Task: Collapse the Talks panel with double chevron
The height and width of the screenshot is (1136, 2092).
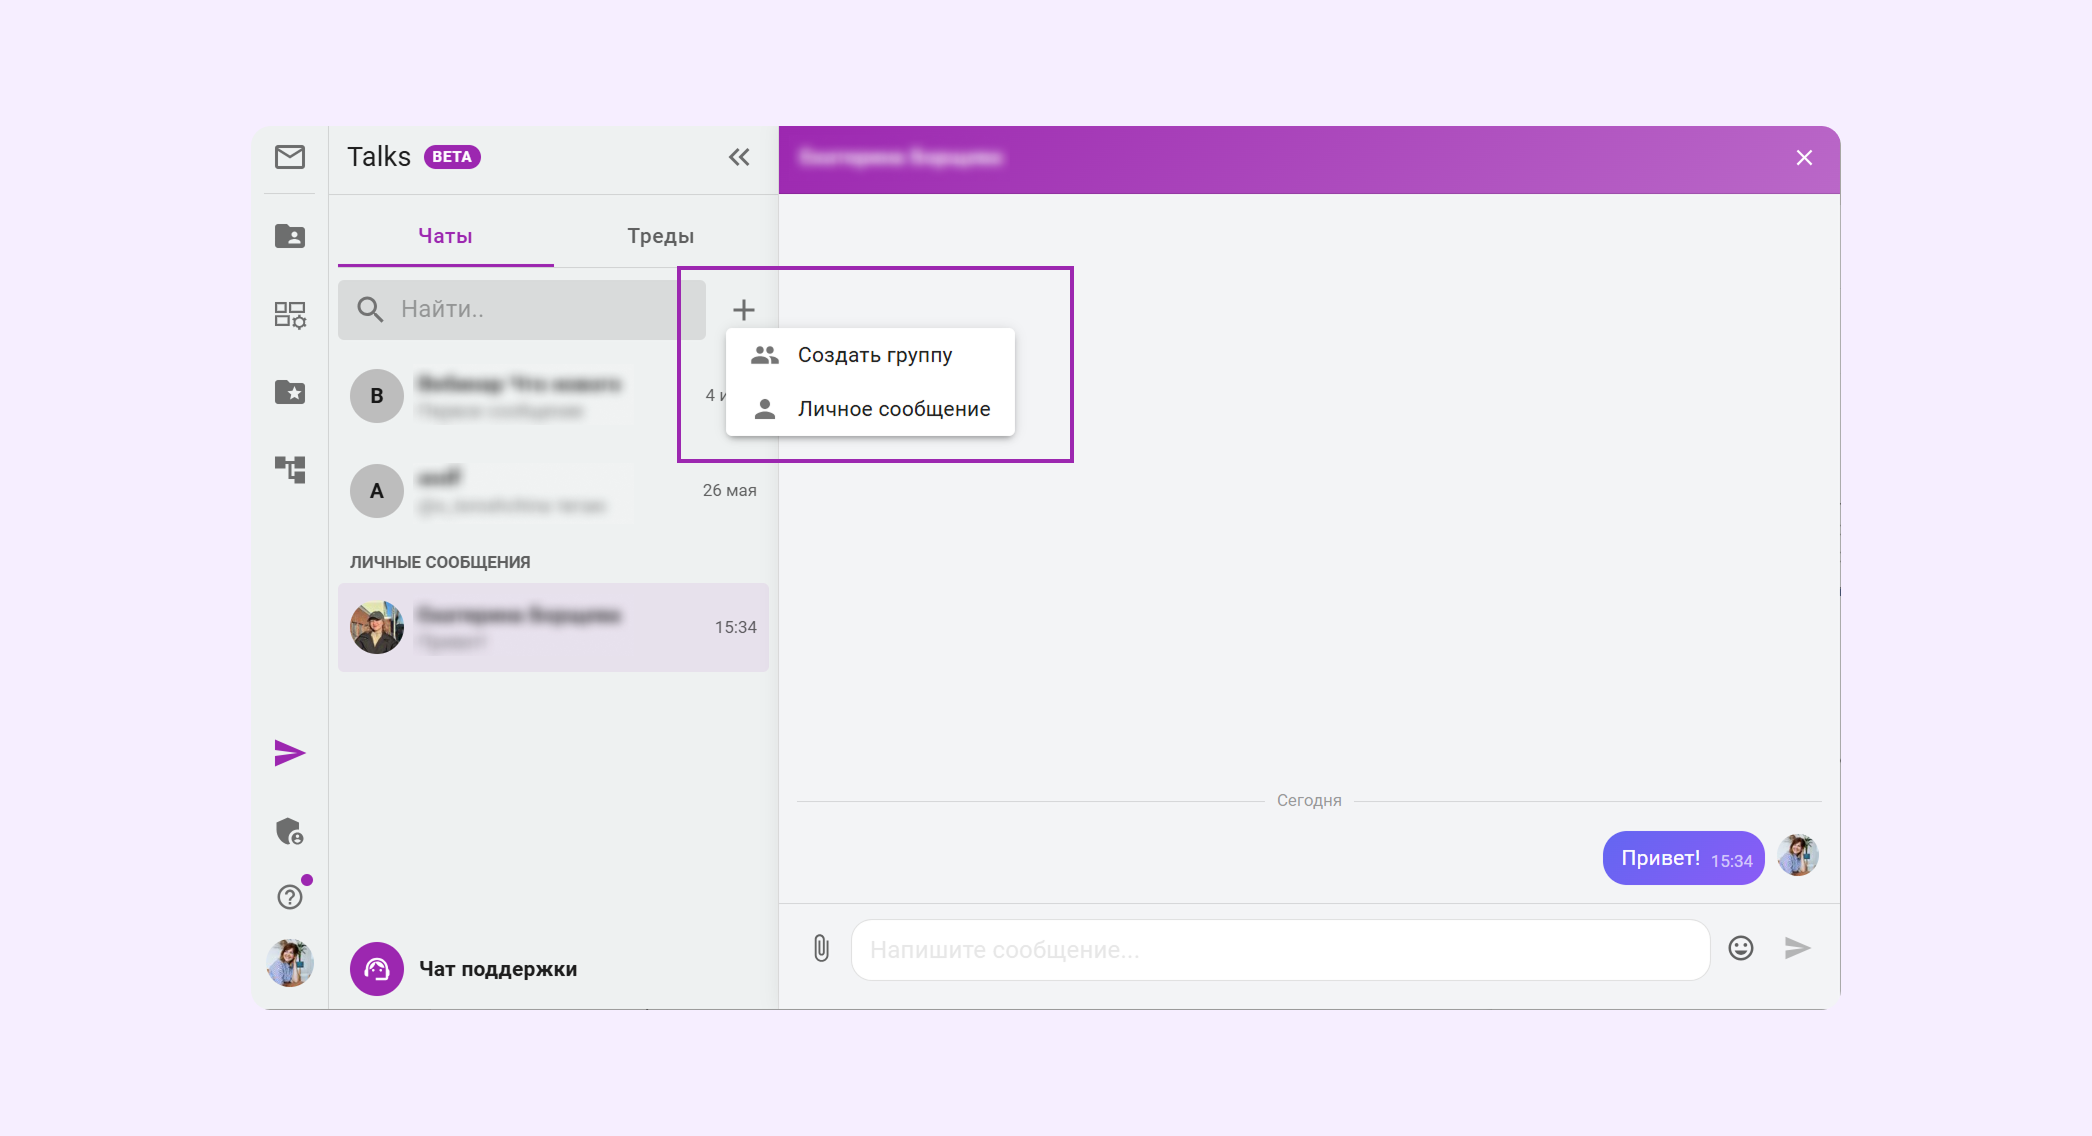Action: (739, 157)
